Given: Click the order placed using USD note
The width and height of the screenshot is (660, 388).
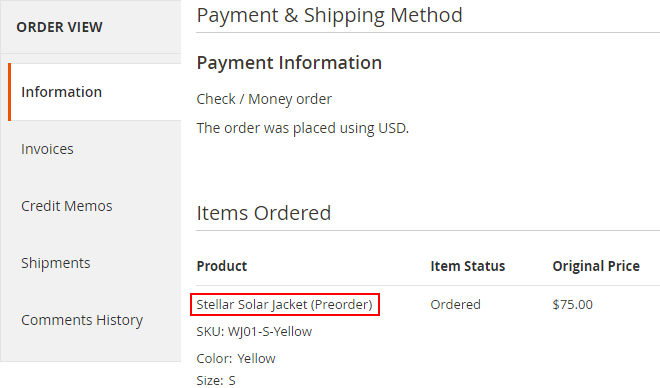Looking at the screenshot, I should (x=303, y=128).
